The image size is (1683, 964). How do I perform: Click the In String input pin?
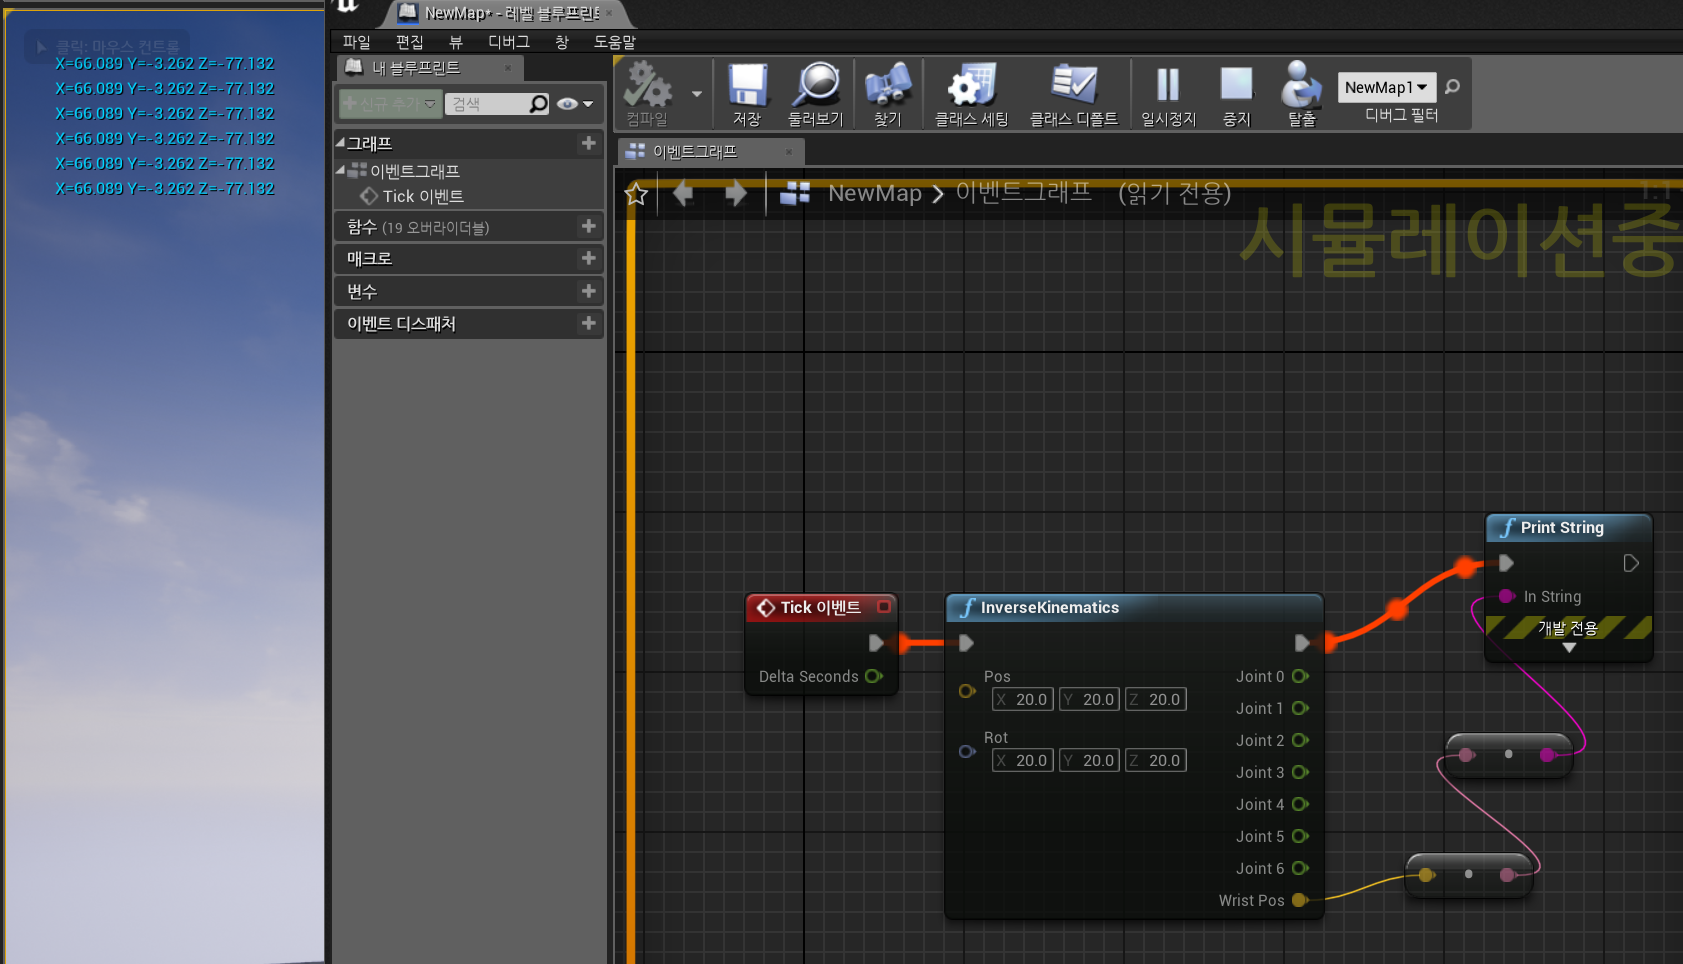pyautogui.click(x=1507, y=596)
